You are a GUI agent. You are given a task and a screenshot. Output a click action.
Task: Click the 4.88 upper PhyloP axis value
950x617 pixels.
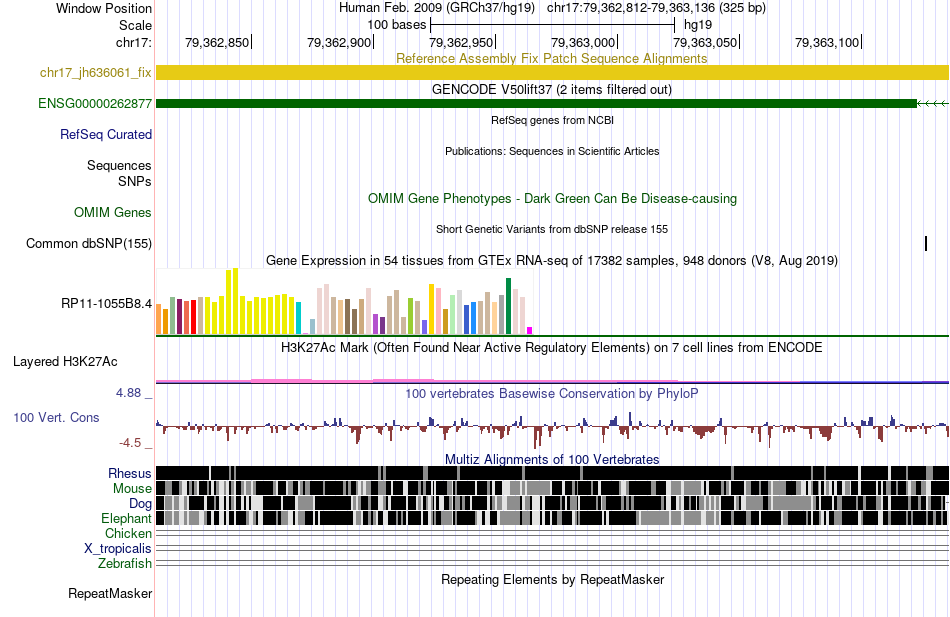128,393
